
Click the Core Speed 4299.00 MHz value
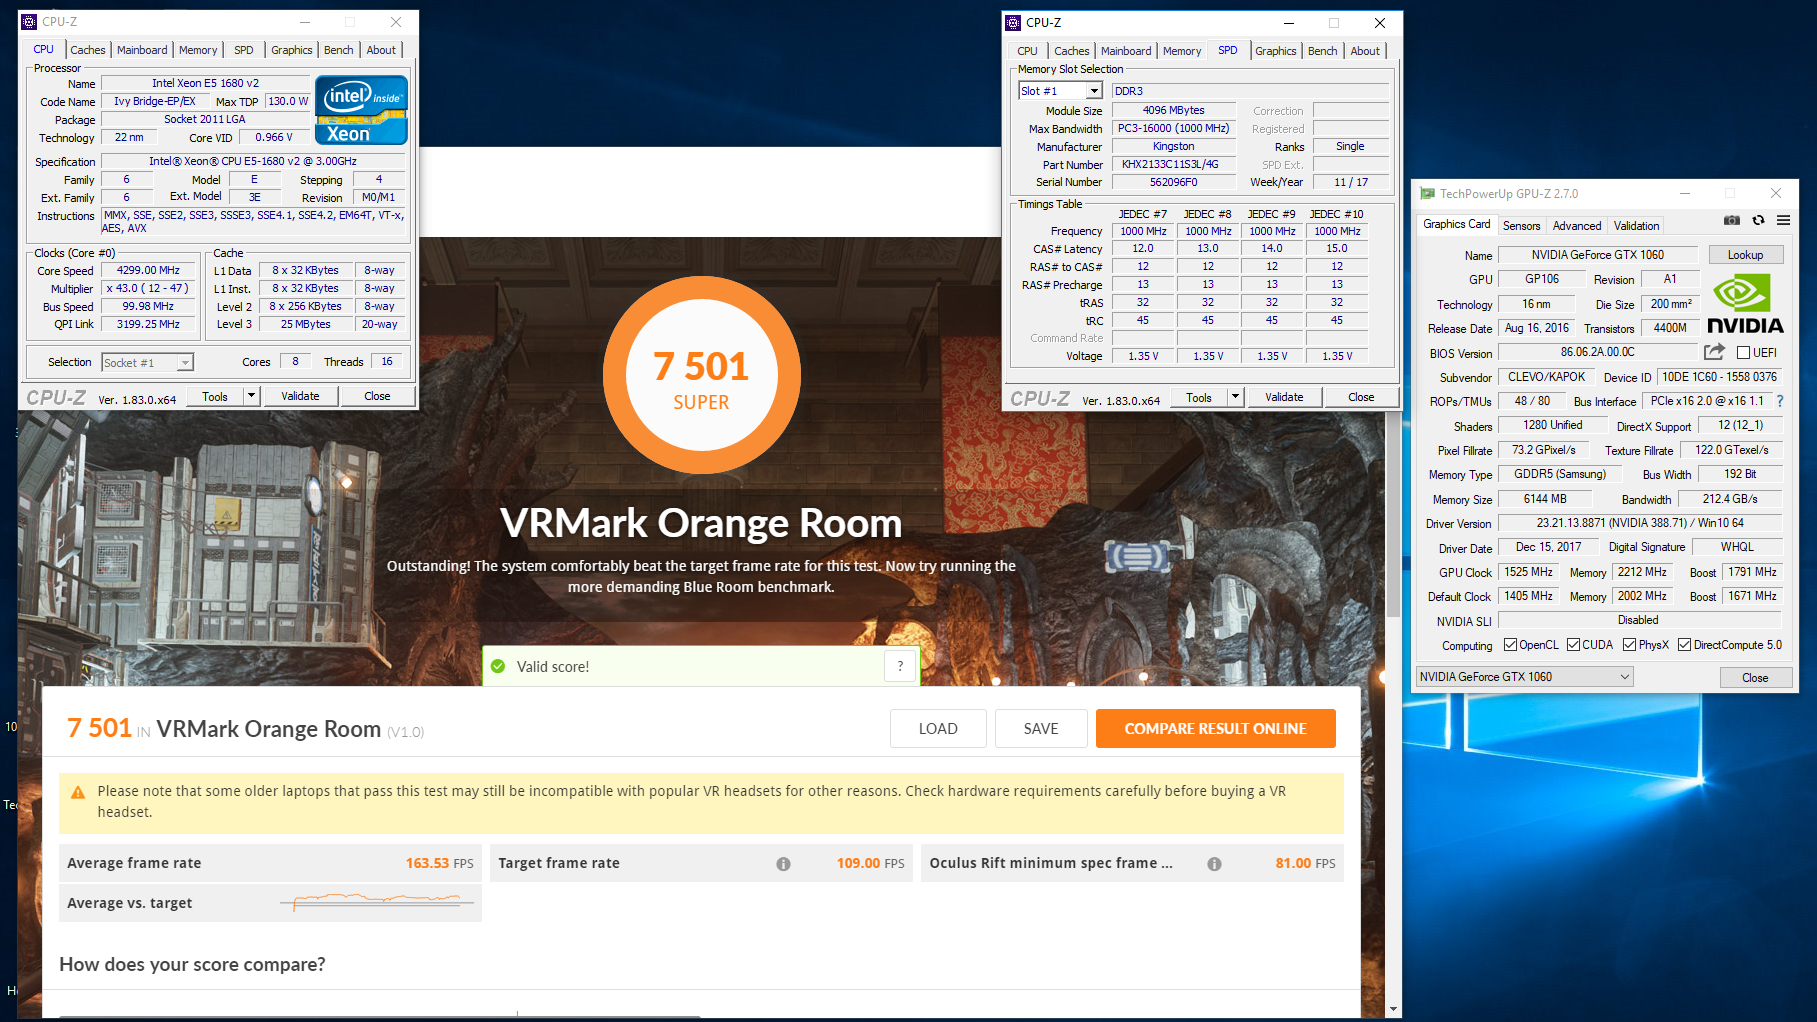coord(148,270)
